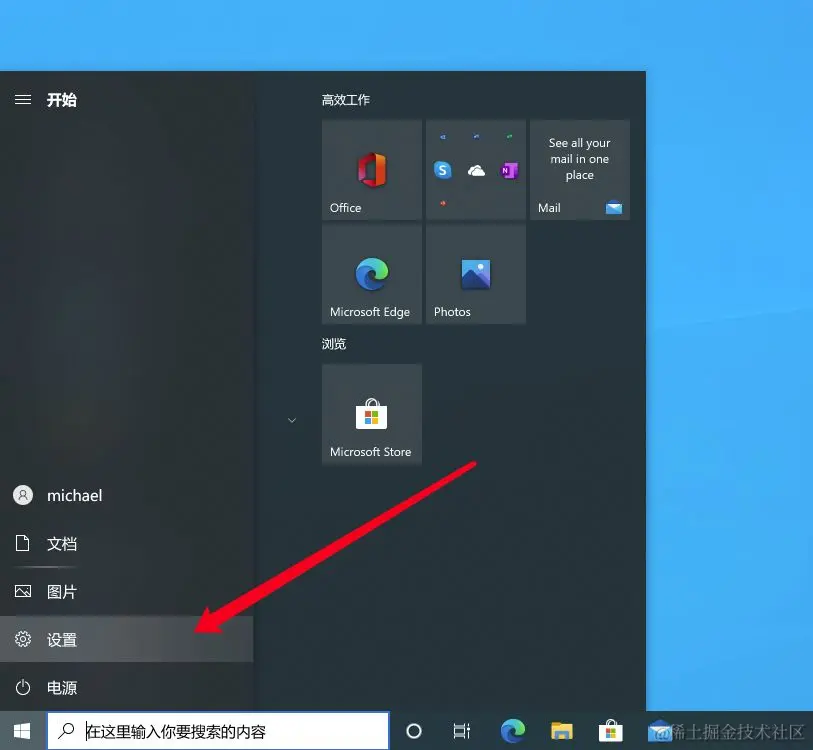Click the magnifier icon in search box

pos(66,731)
